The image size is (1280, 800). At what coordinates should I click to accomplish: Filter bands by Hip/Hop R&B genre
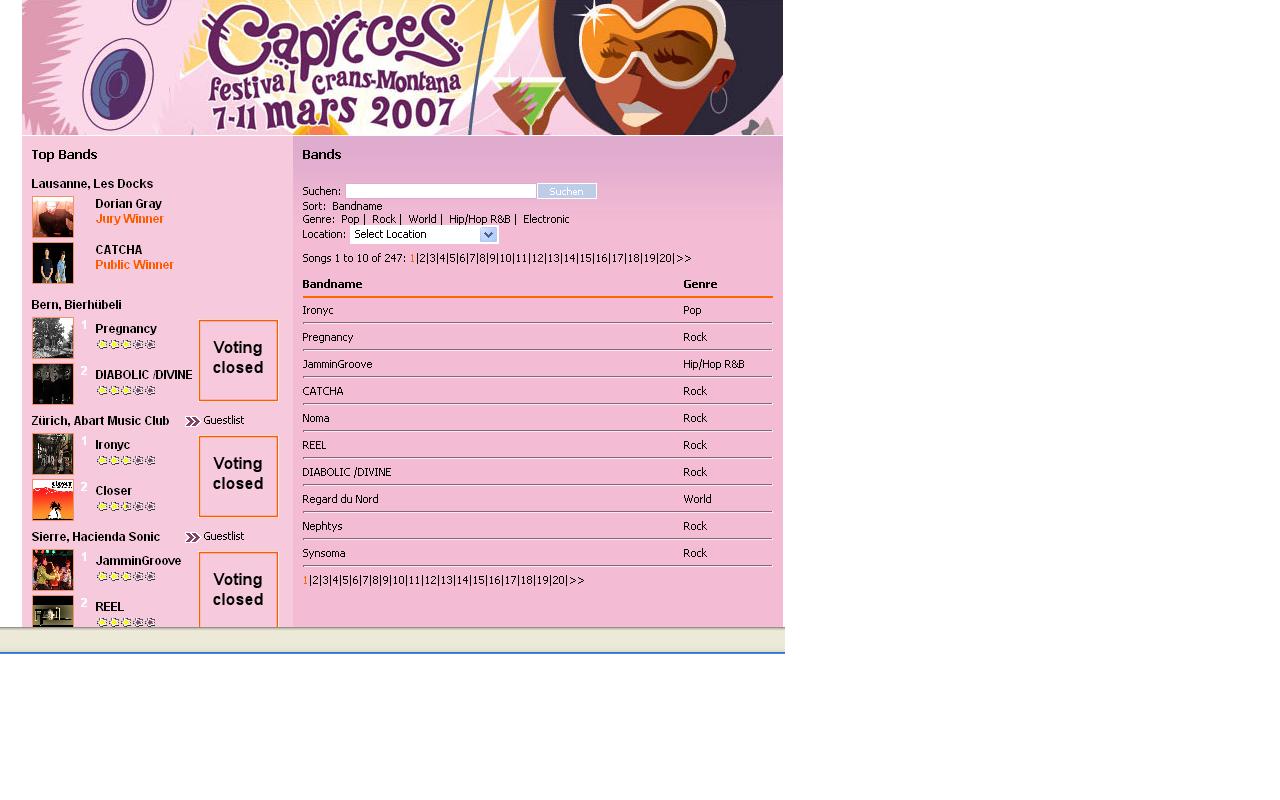[479, 219]
